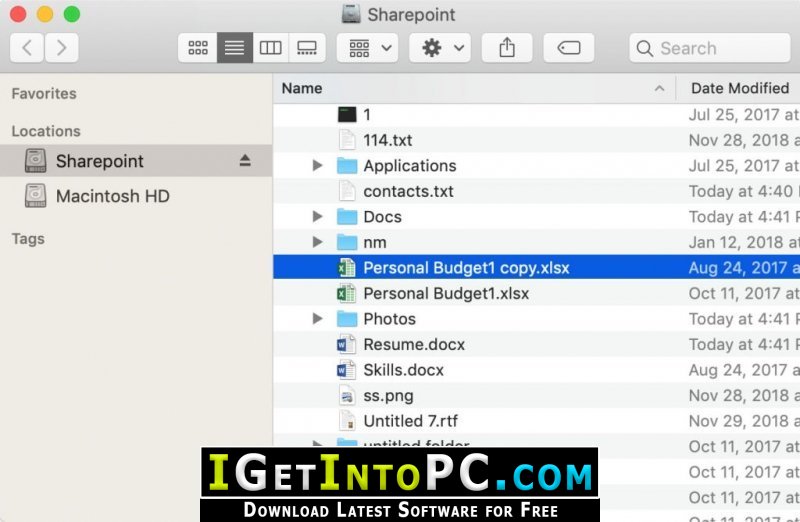Select the ss.png file row

536,395
